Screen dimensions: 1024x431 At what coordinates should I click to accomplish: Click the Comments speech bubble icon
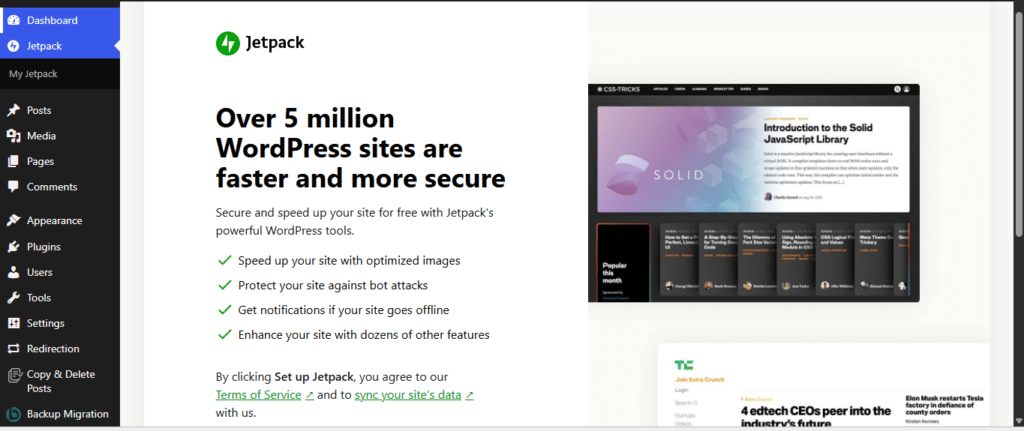(x=13, y=187)
